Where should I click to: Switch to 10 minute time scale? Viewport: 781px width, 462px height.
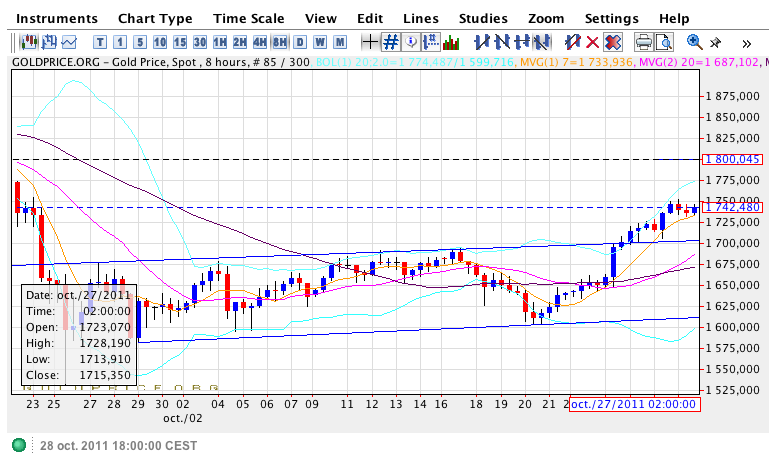[x=160, y=42]
